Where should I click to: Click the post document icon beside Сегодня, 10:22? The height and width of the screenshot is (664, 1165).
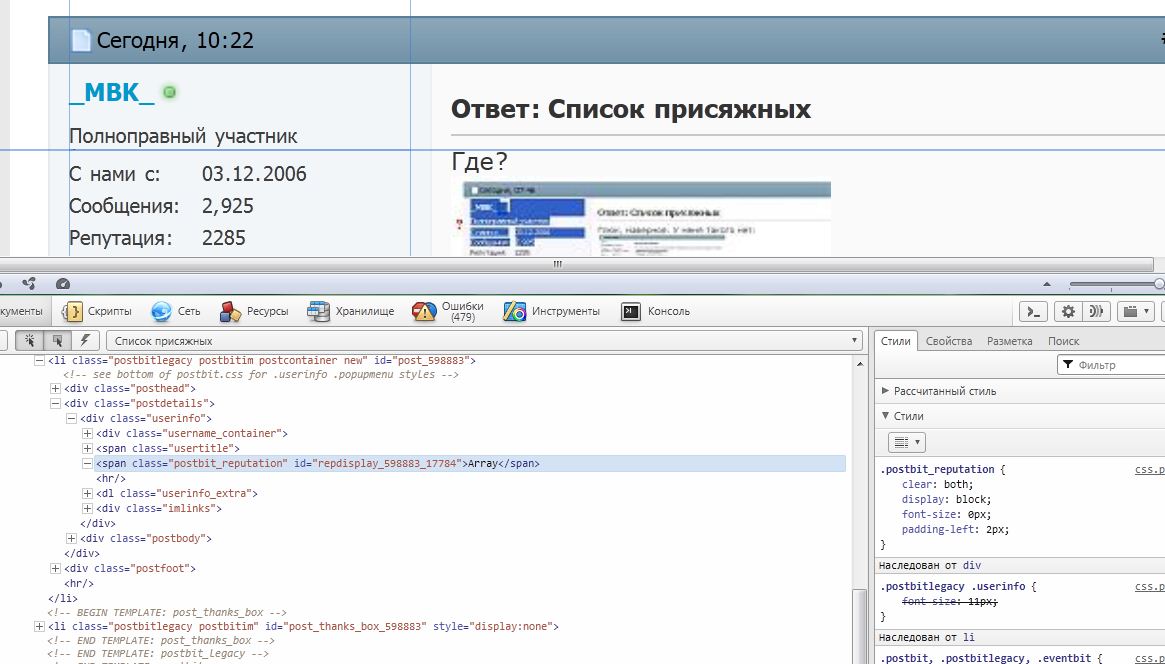pos(80,40)
